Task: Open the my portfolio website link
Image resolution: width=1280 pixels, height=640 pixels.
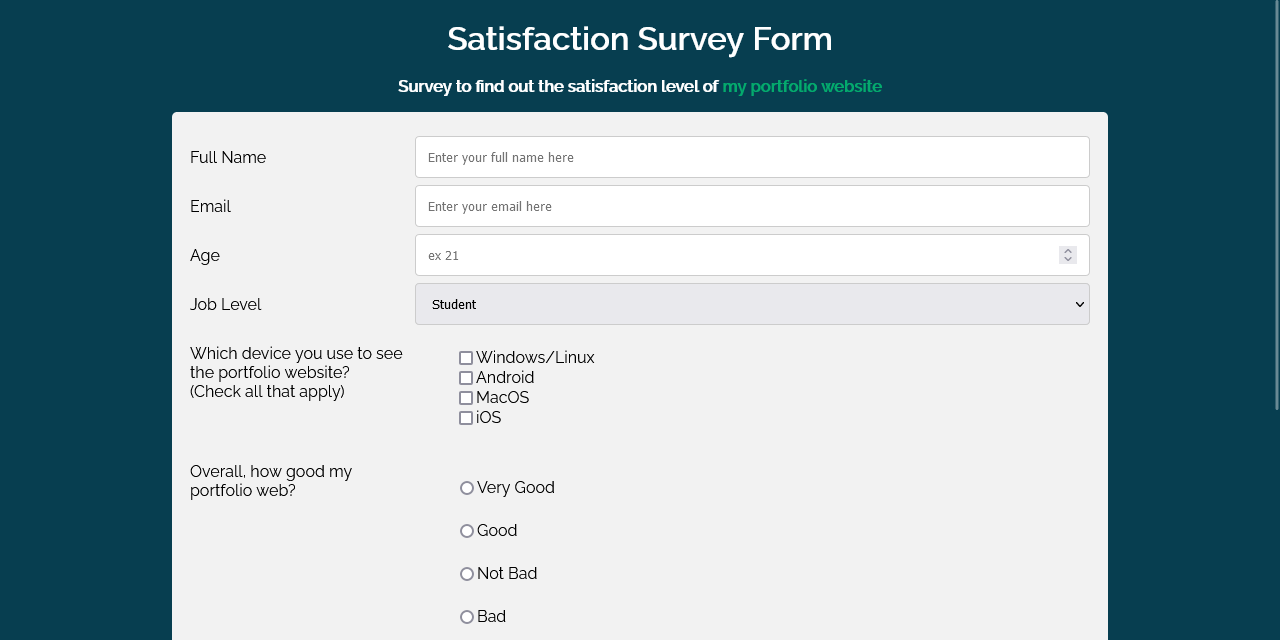Action: coord(801,86)
